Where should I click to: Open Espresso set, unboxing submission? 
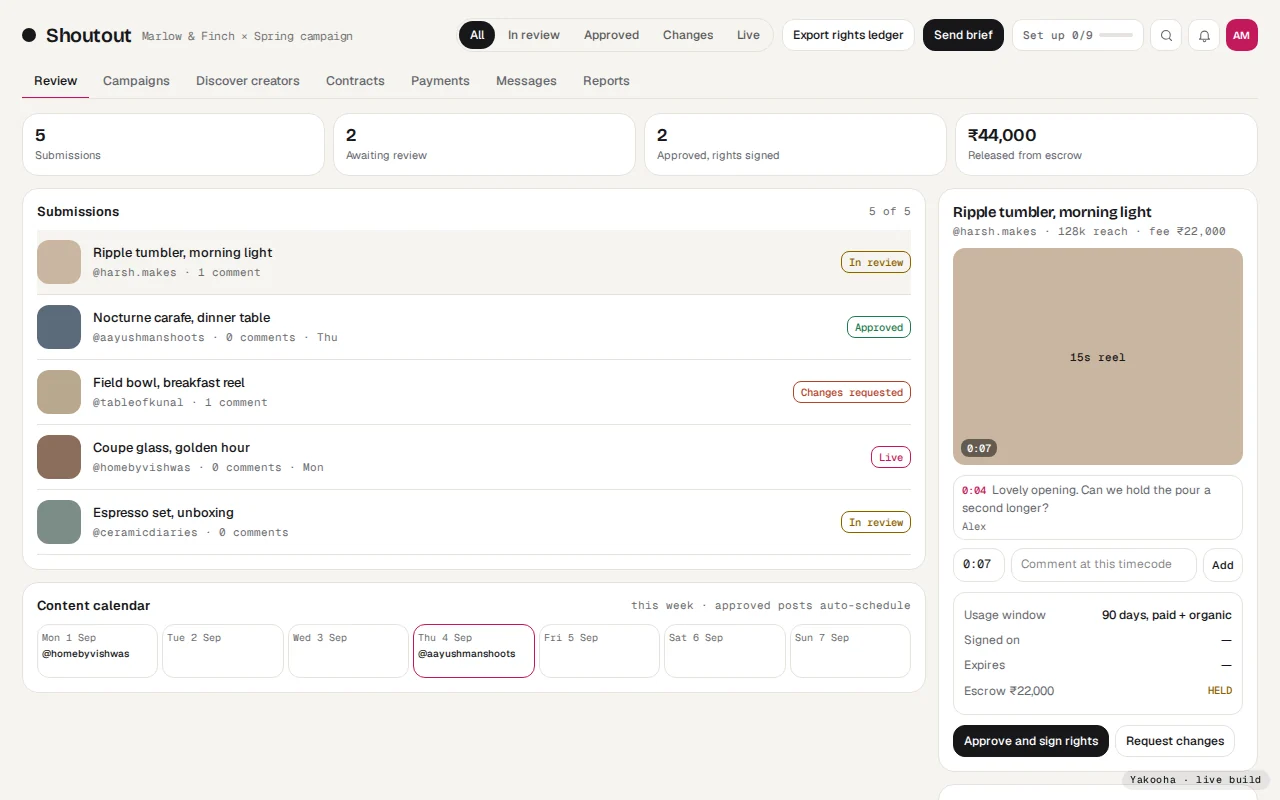(x=474, y=522)
